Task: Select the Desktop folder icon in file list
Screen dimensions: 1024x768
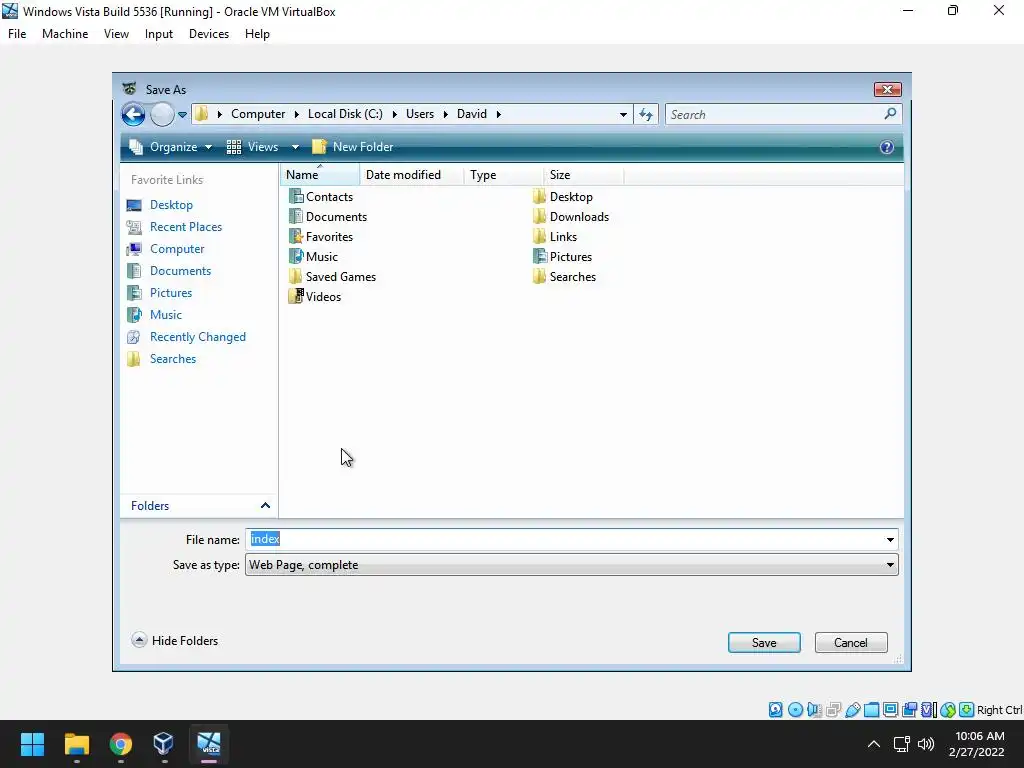Action: click(x=539, y=196)
